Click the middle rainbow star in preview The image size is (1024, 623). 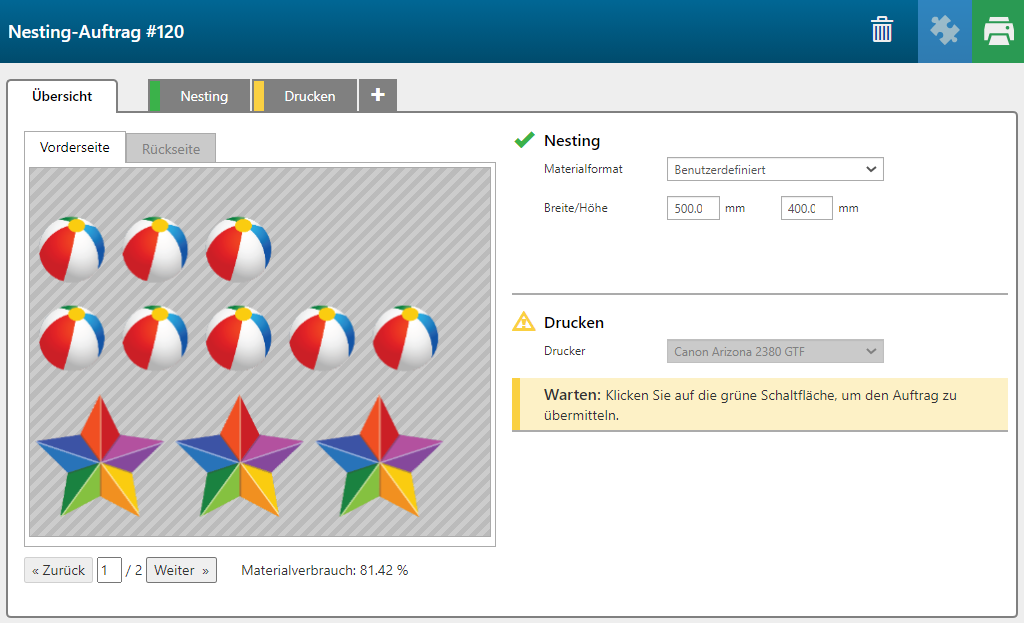tap(240, 455)
